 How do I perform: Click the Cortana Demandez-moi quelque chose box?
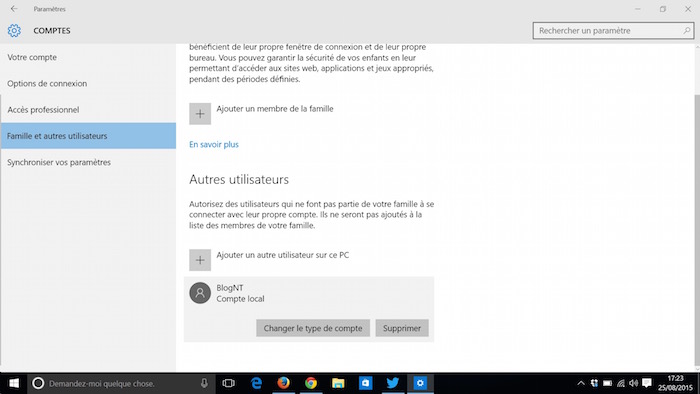coord(121,383)
